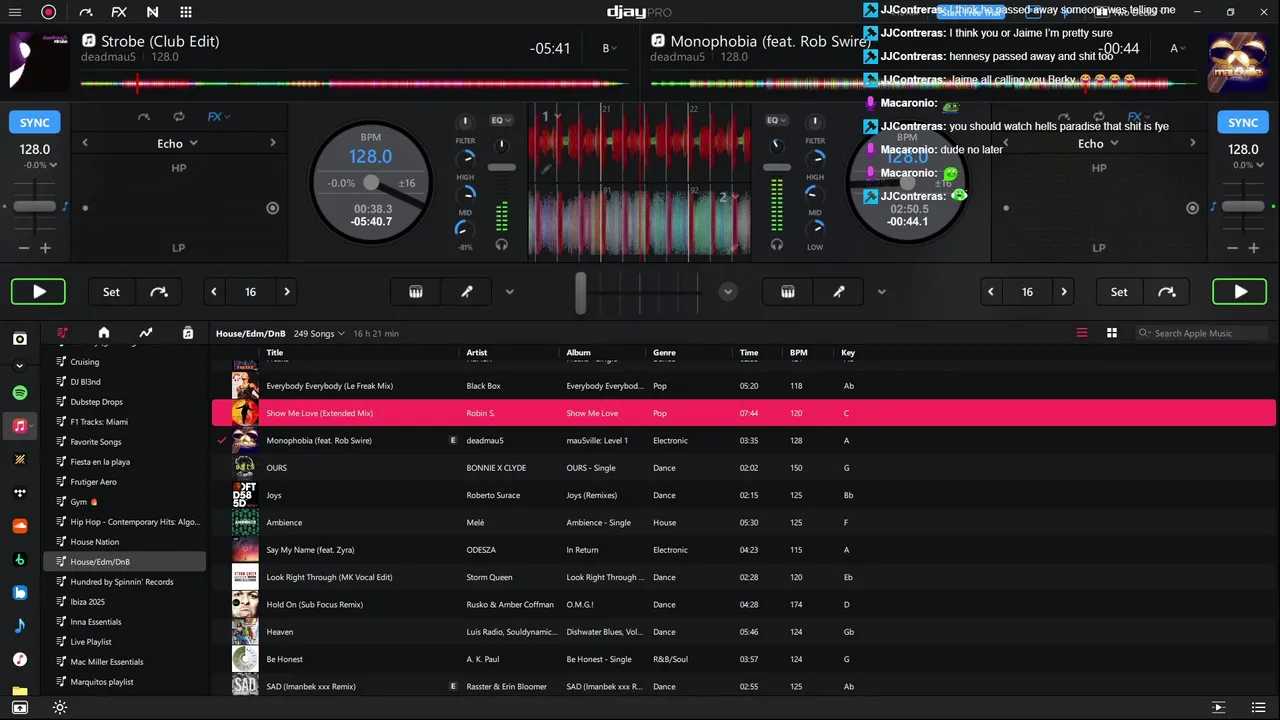Open the right deck Echo effect dropdown
This screenshot has width=1280, height=720.
coord(1098,143)
